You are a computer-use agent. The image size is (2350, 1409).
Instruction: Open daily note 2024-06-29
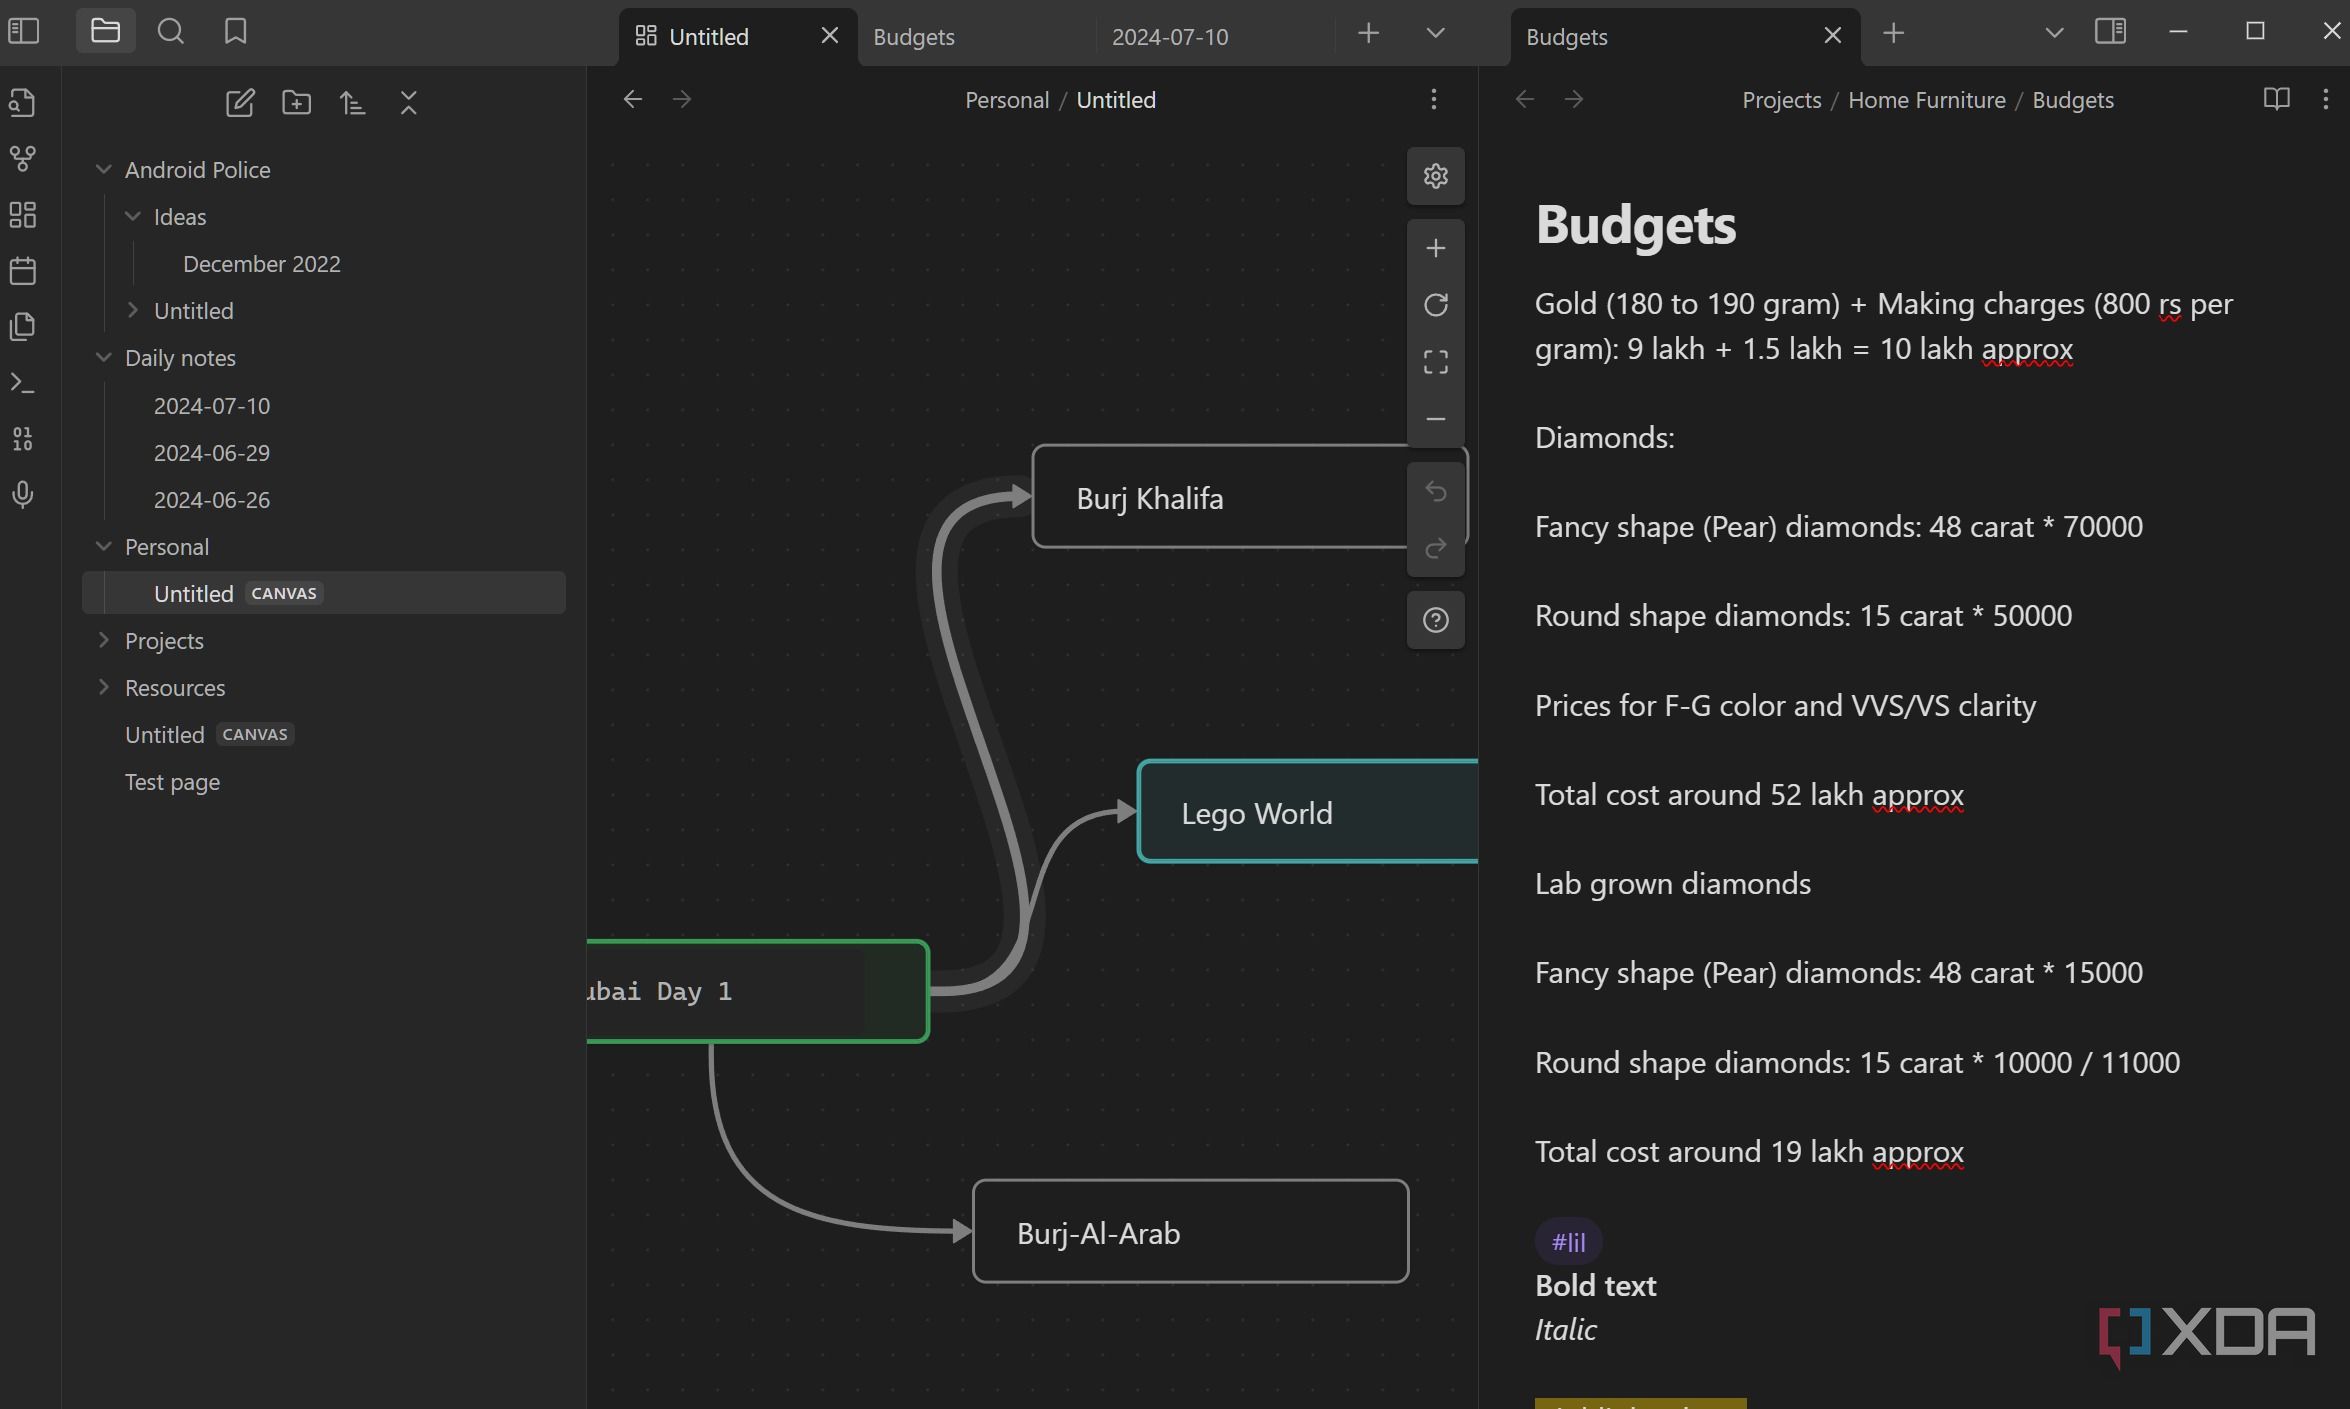212,453
